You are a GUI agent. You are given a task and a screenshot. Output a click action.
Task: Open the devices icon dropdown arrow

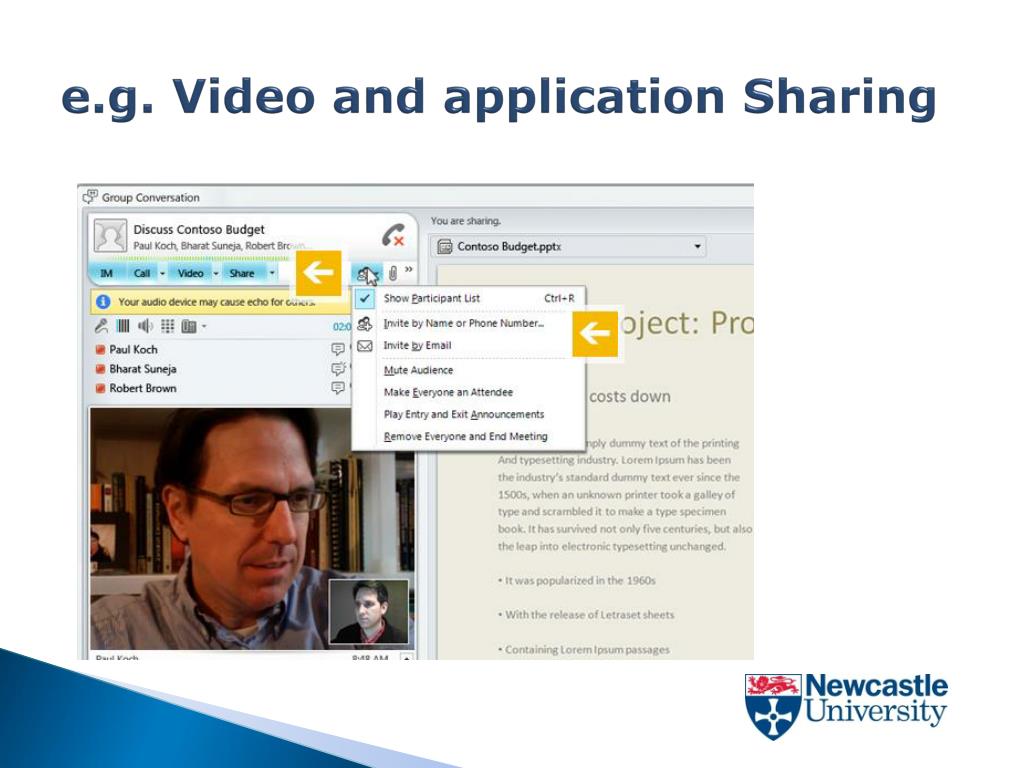tap(204, 327)
